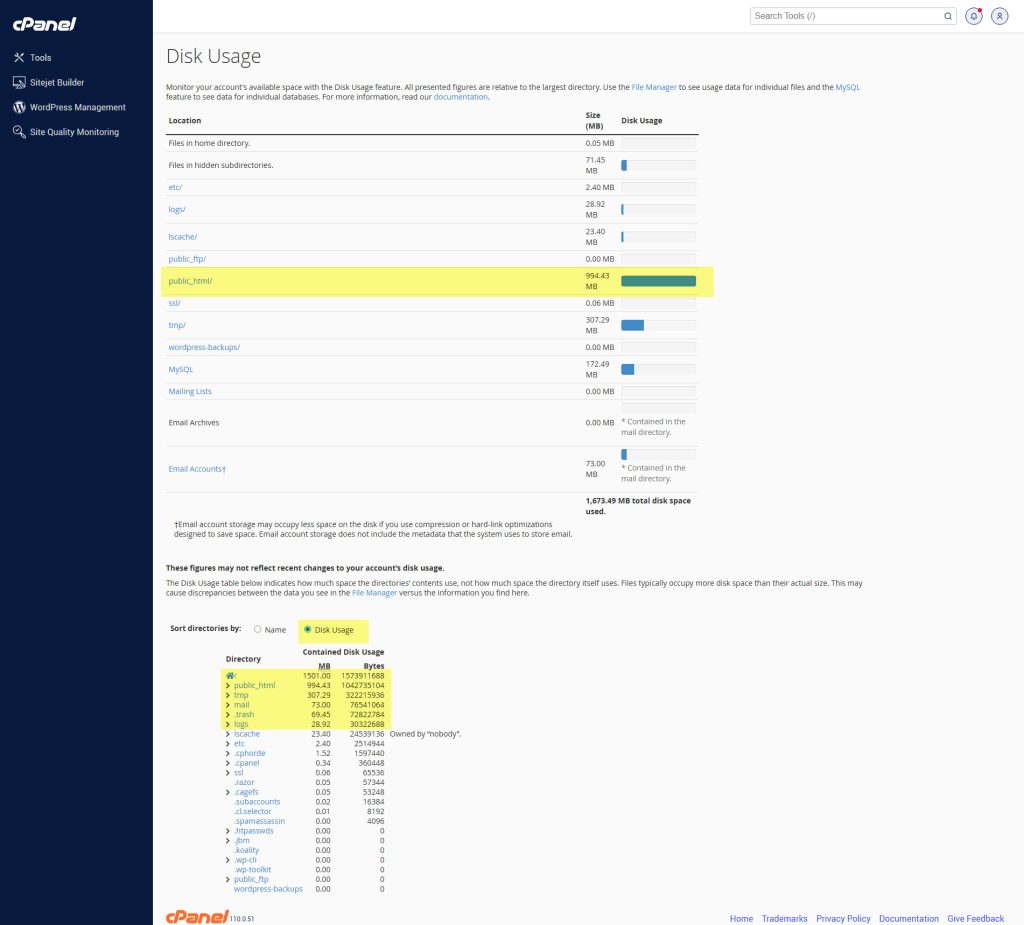
Task: Click the Tools wrench icon in the sidebar
Action: (x=19, y=58)
